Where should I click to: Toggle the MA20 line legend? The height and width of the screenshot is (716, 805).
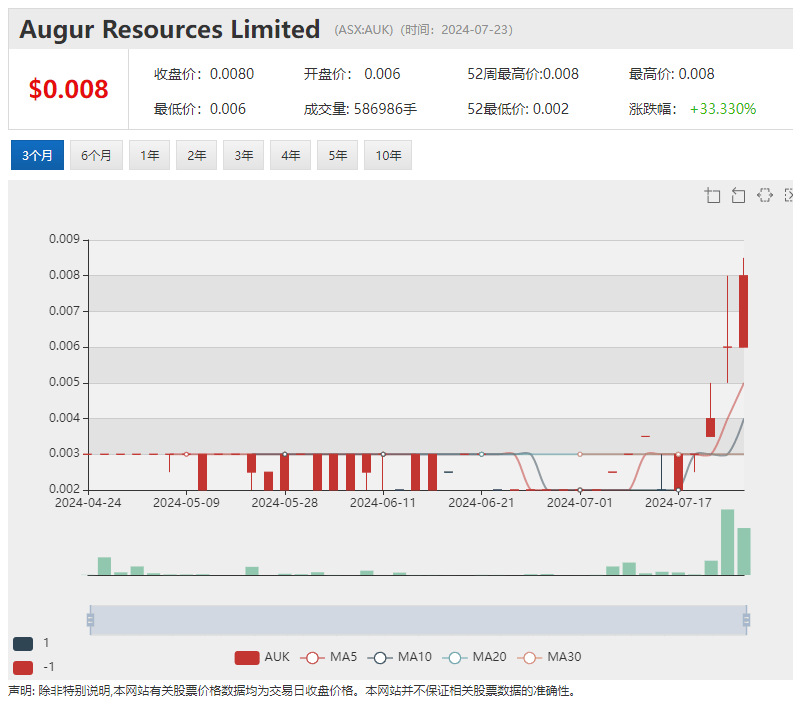click(x=474, y=657)
